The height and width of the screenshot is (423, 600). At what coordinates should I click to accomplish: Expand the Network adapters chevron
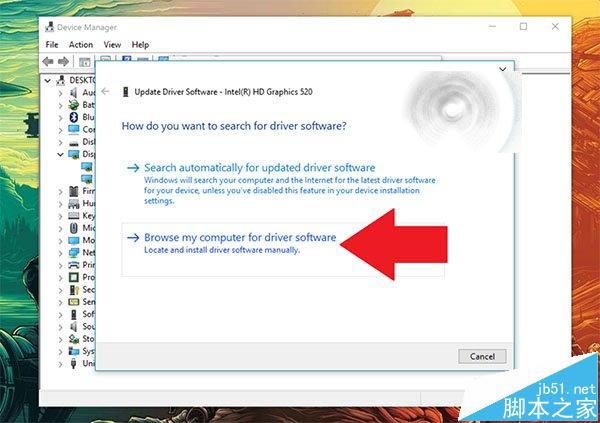point(60,253)
